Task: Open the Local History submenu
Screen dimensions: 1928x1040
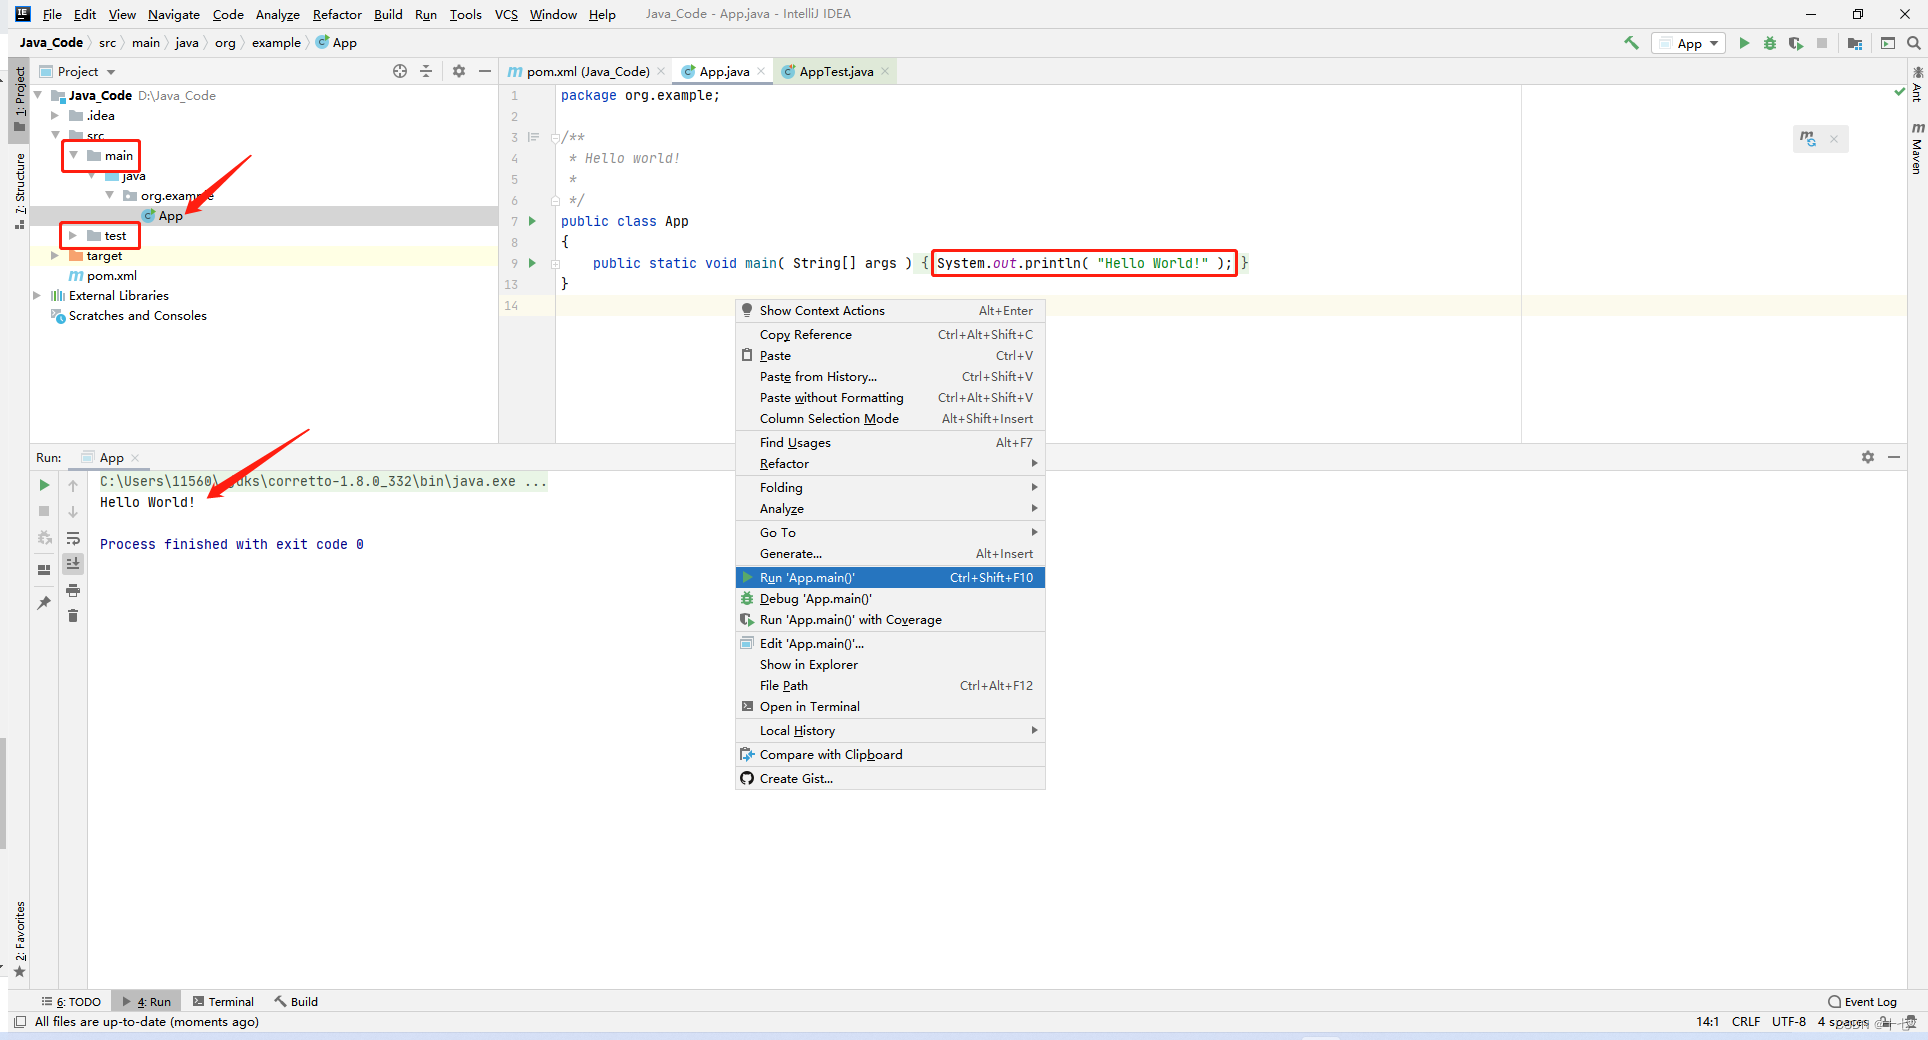Action: pos(890,730)
